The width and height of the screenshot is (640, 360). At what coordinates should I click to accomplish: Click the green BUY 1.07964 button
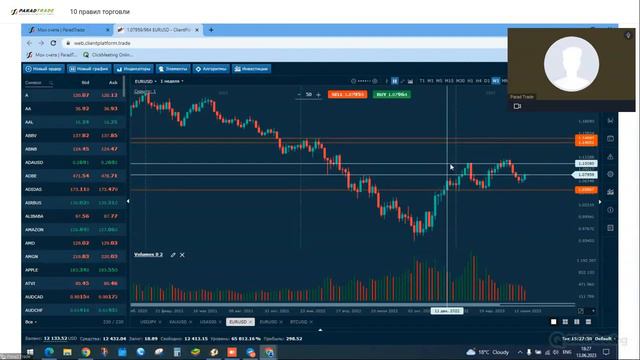(391, 94)
